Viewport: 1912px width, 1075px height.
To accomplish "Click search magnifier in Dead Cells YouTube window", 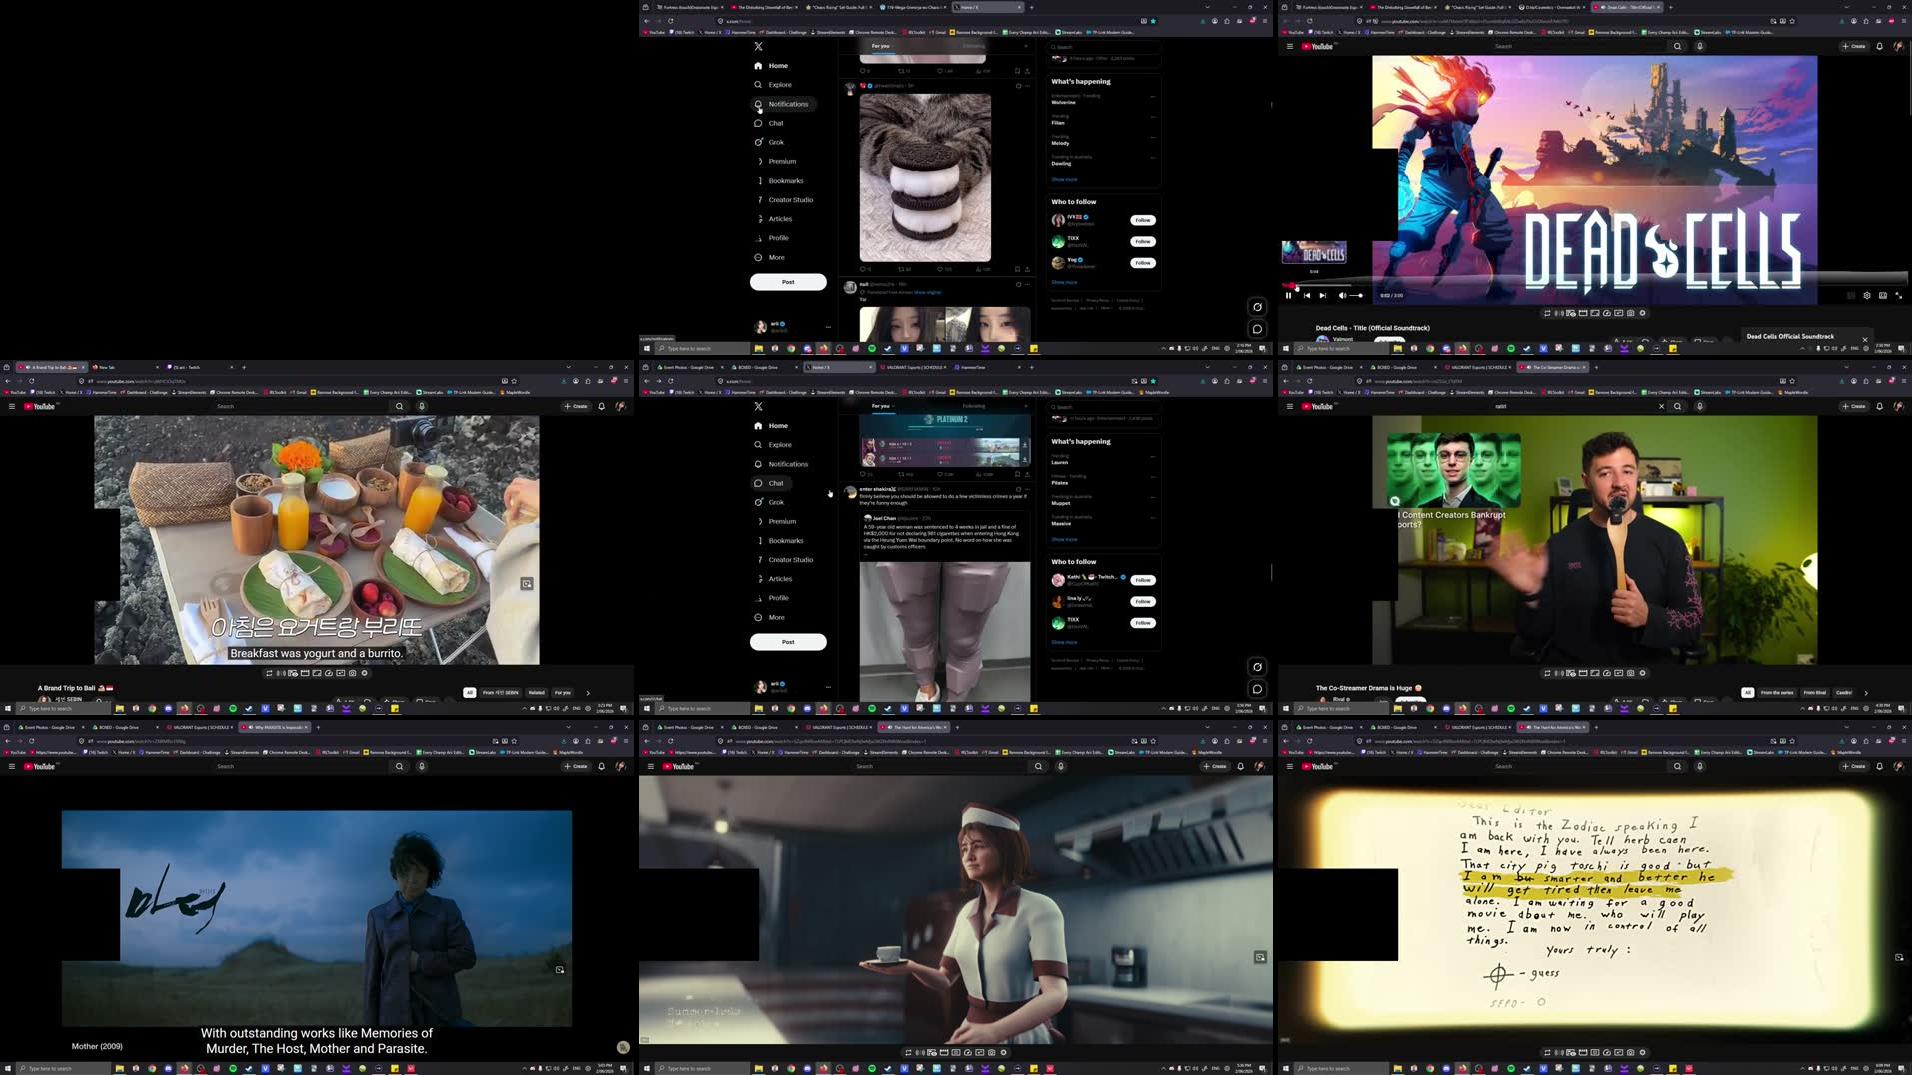I will point(1677,46).
